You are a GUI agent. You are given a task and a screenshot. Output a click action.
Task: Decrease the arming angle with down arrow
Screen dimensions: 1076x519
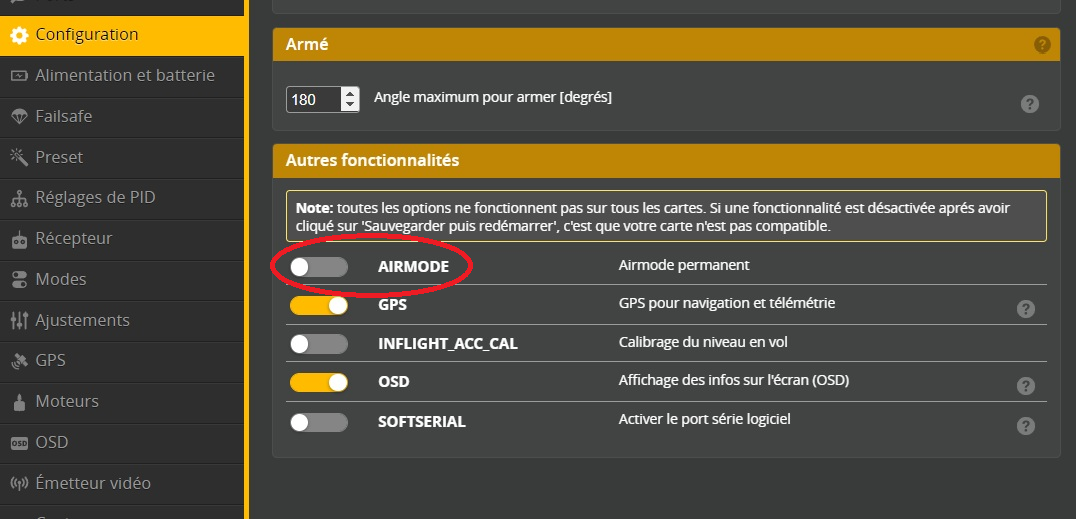349,105
